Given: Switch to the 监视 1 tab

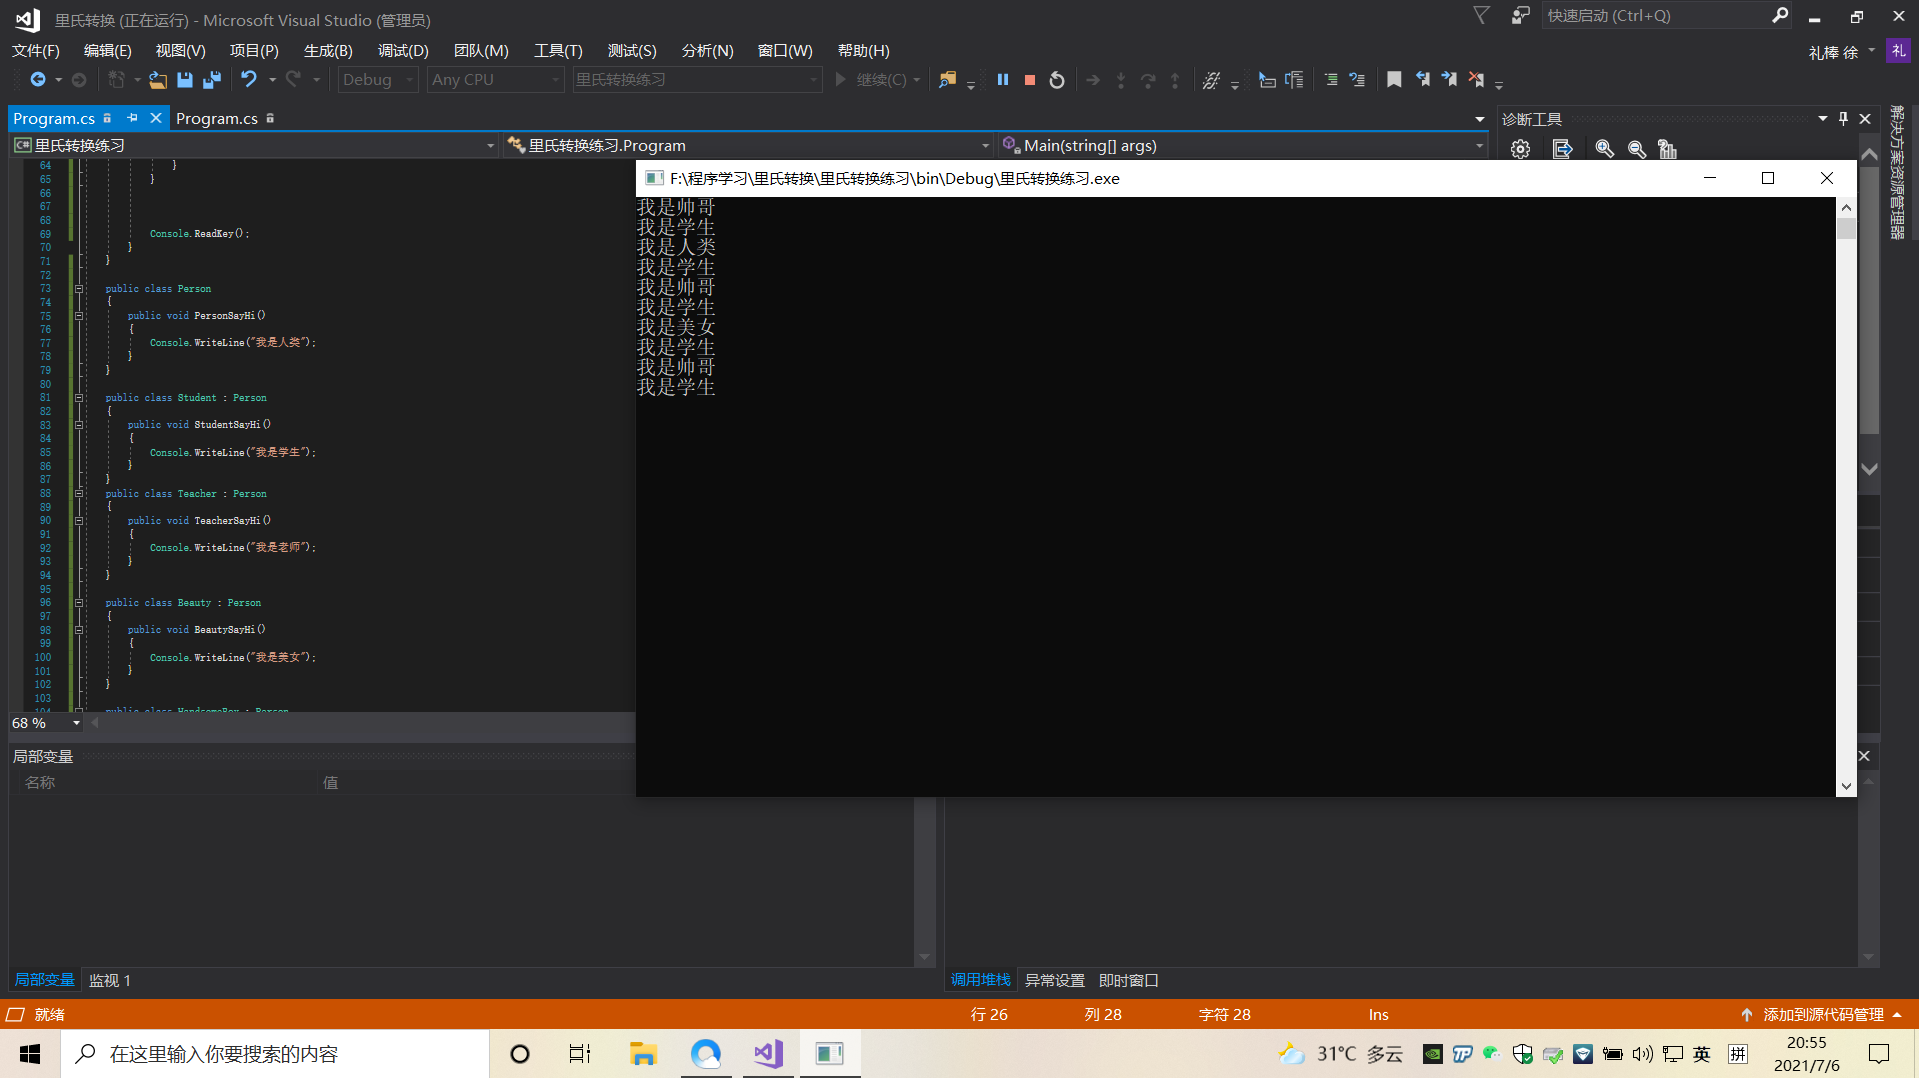Looking at the screenshot, I should pos(110,981).
